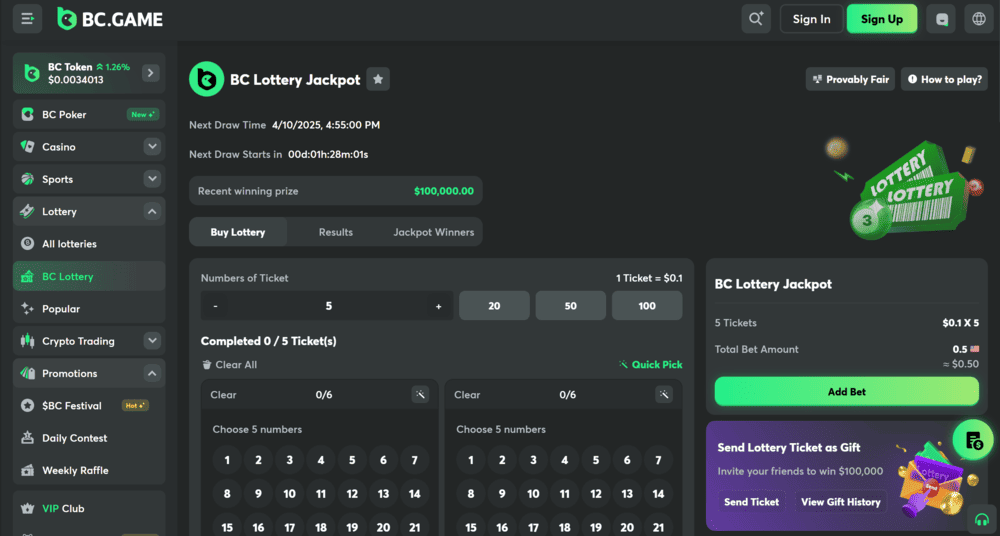
Task: Set ticket count to 50
Action: pos(571,306)
